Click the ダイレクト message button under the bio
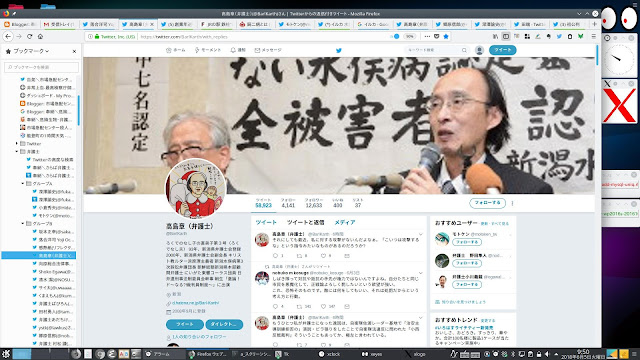 click(224, 324)
